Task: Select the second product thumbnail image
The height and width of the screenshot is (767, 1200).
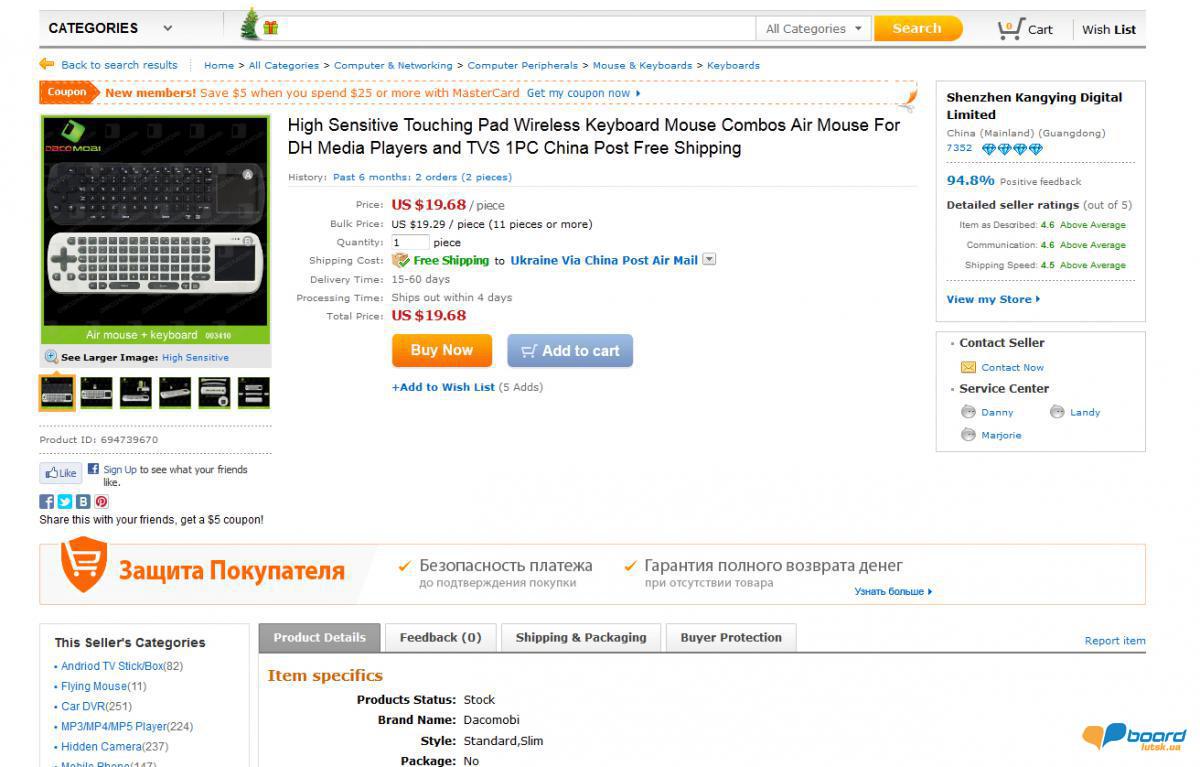Action: pyautogui.click(x=97, y=393)
